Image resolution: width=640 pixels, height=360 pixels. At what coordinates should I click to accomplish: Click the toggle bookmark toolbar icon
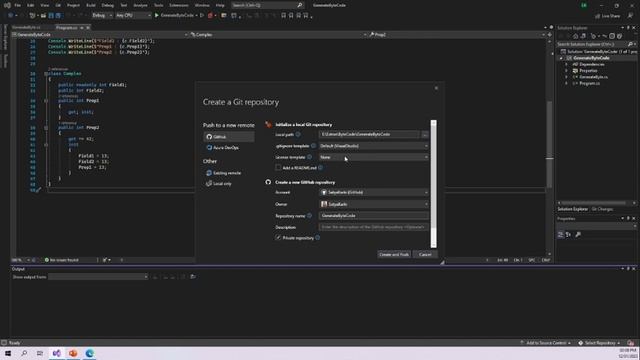coord(283,16)
